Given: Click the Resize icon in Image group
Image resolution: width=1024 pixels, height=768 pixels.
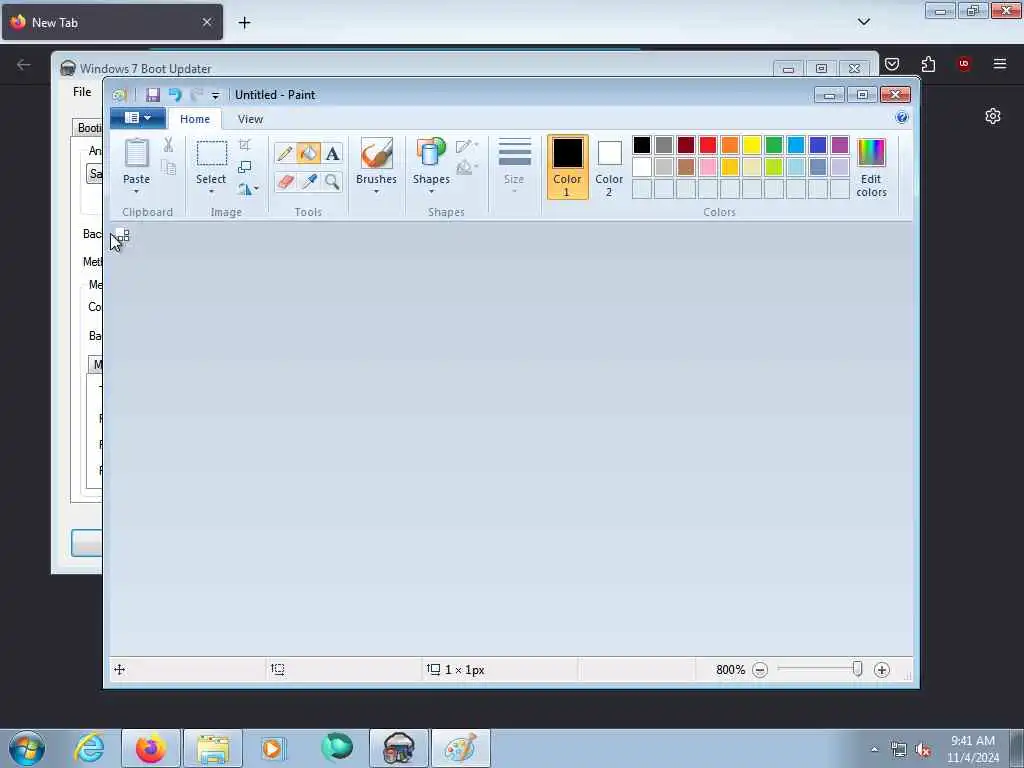Looking at the screenshot, I should tap(245, 167).
